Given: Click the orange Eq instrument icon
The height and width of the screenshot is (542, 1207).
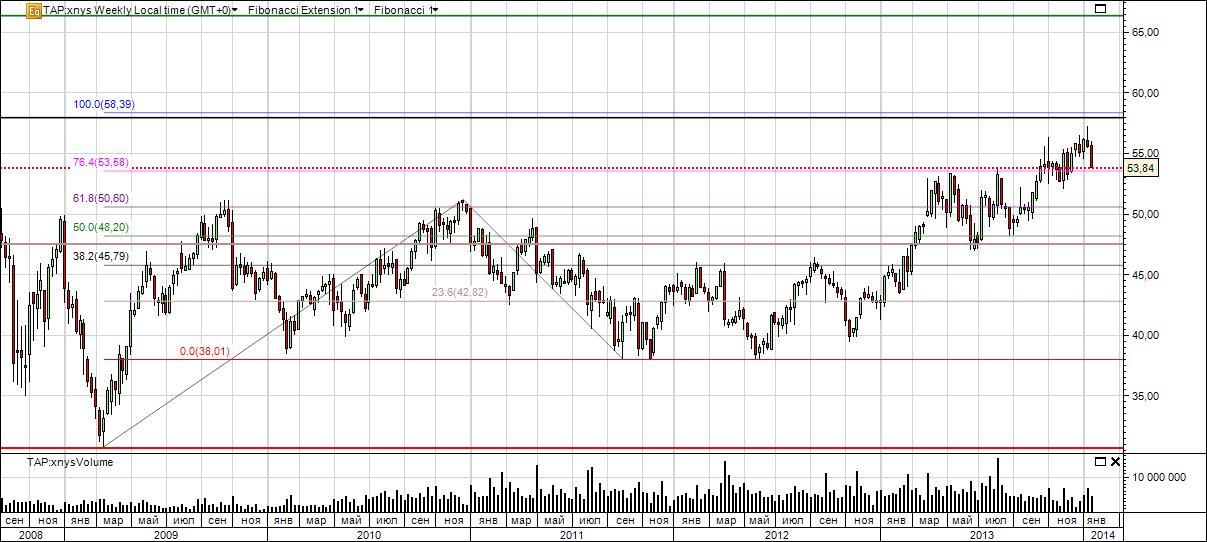Looking at the screenshot, I should (x=34, y=10).
